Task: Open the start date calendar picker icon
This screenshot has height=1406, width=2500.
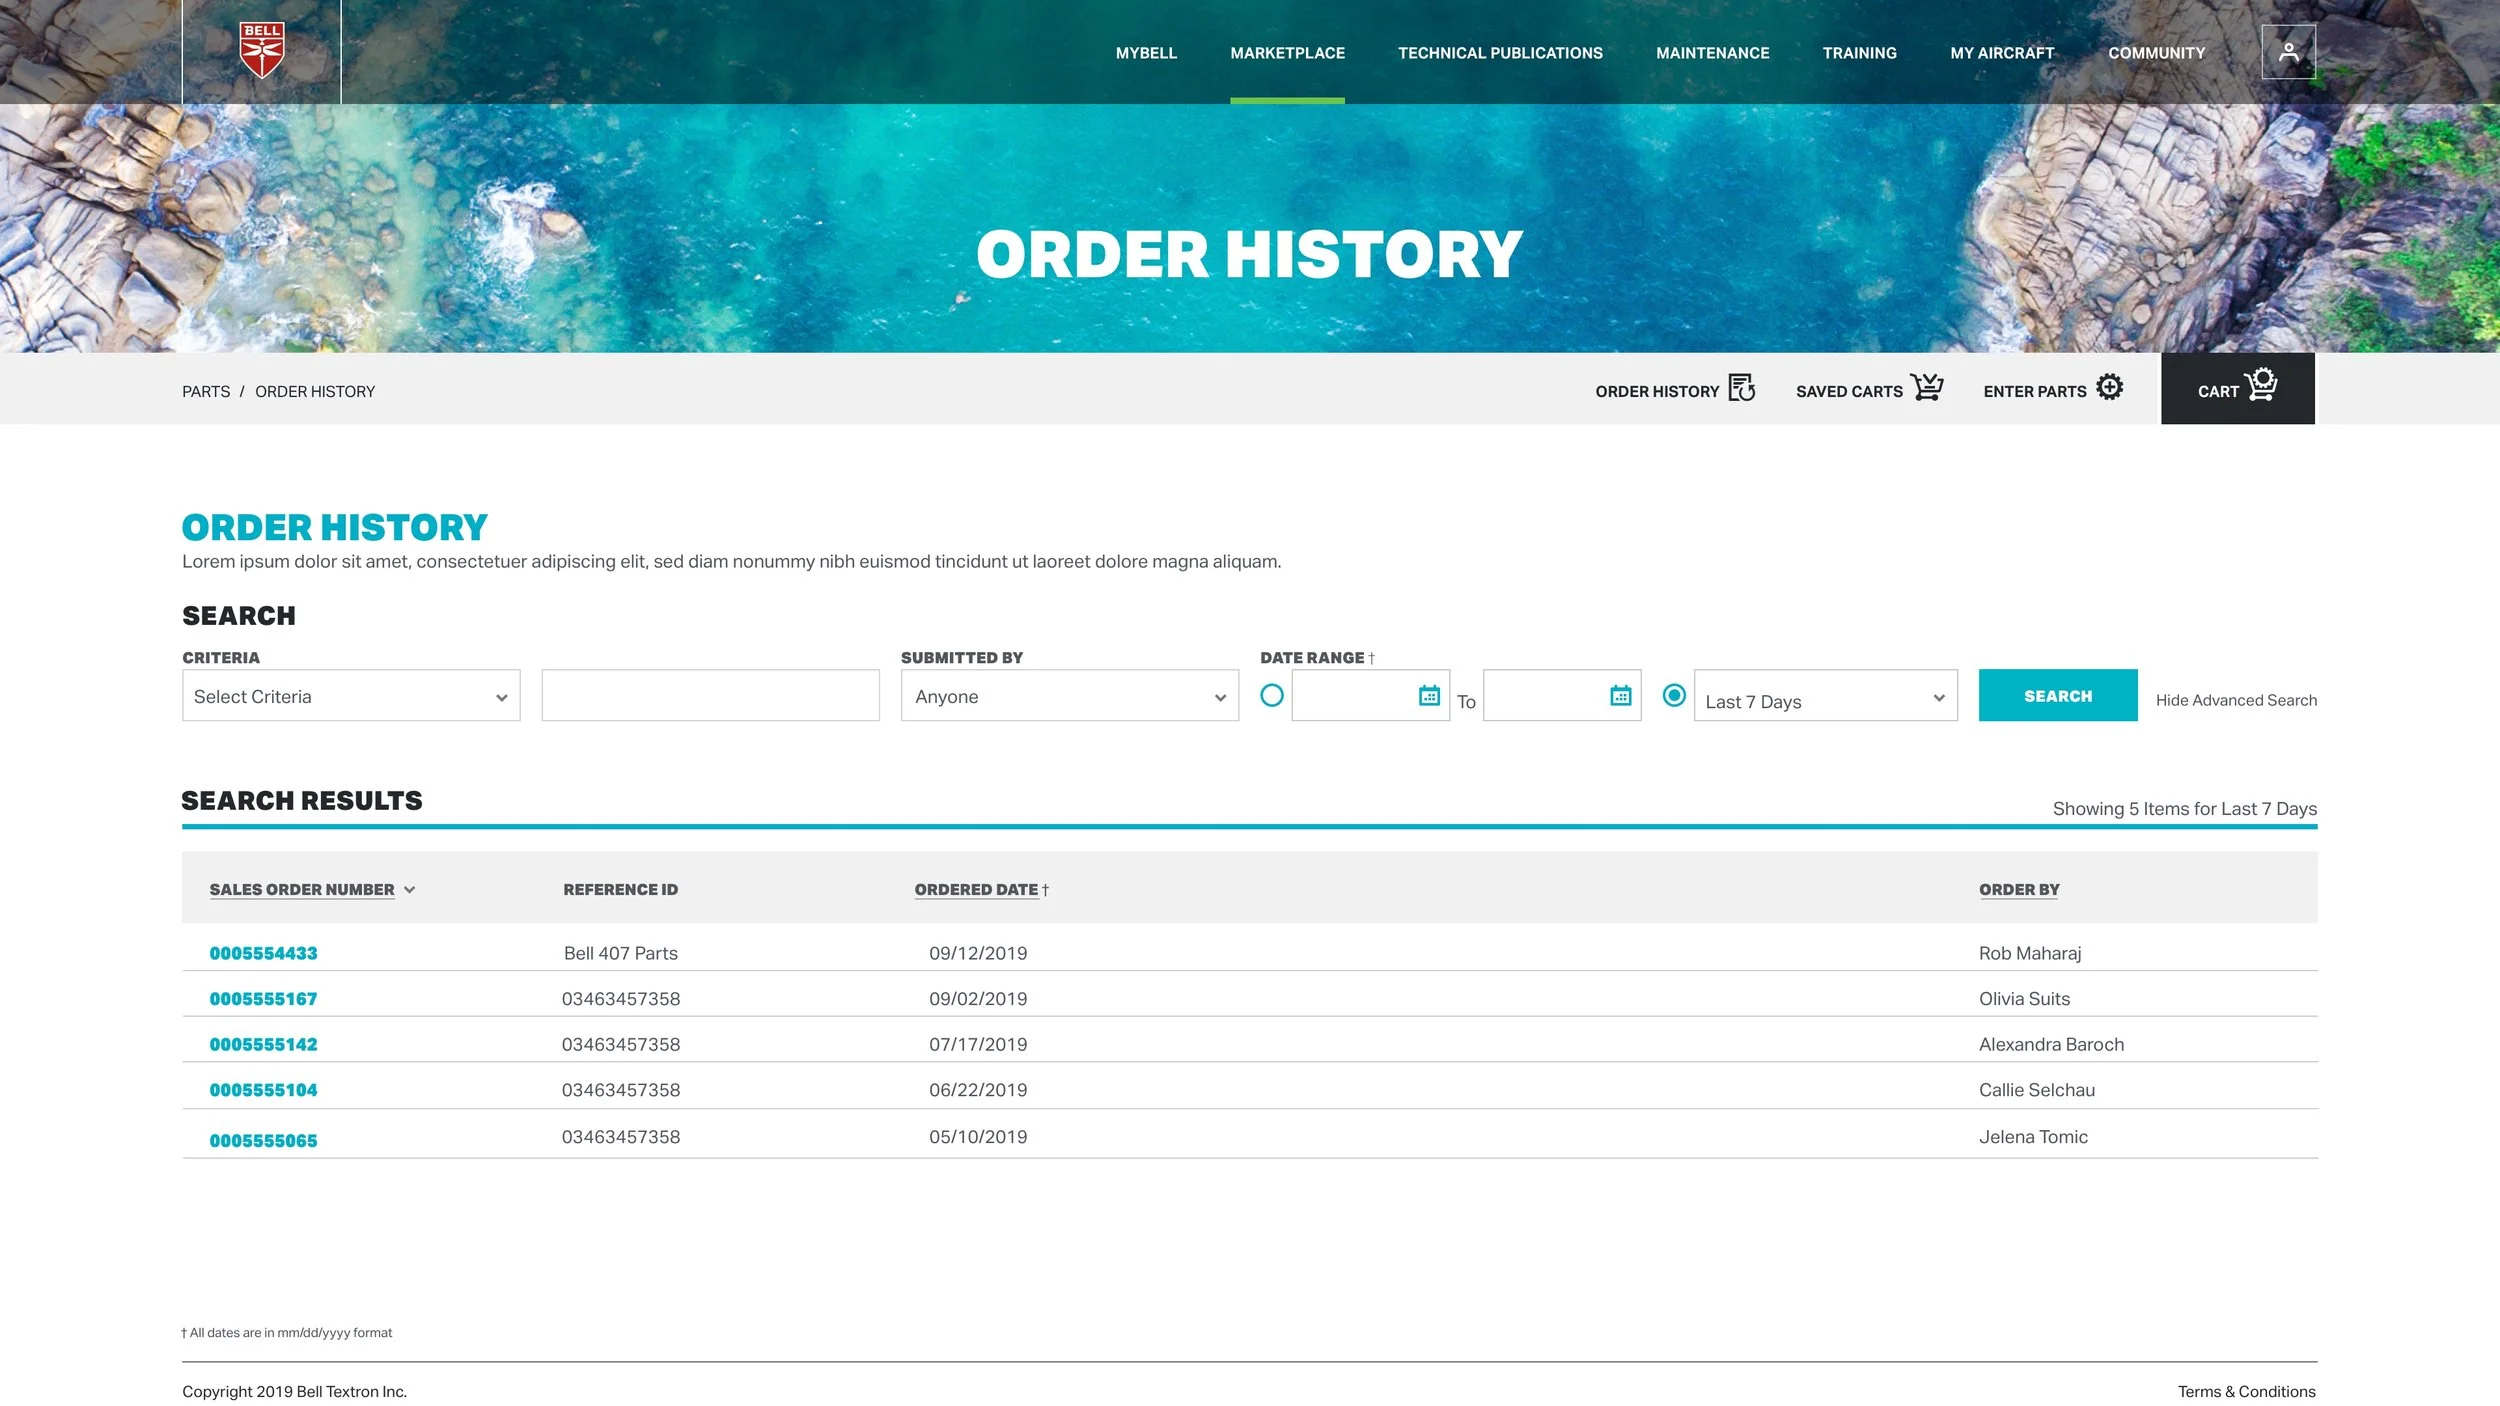Action: [x=1429, y=696]
